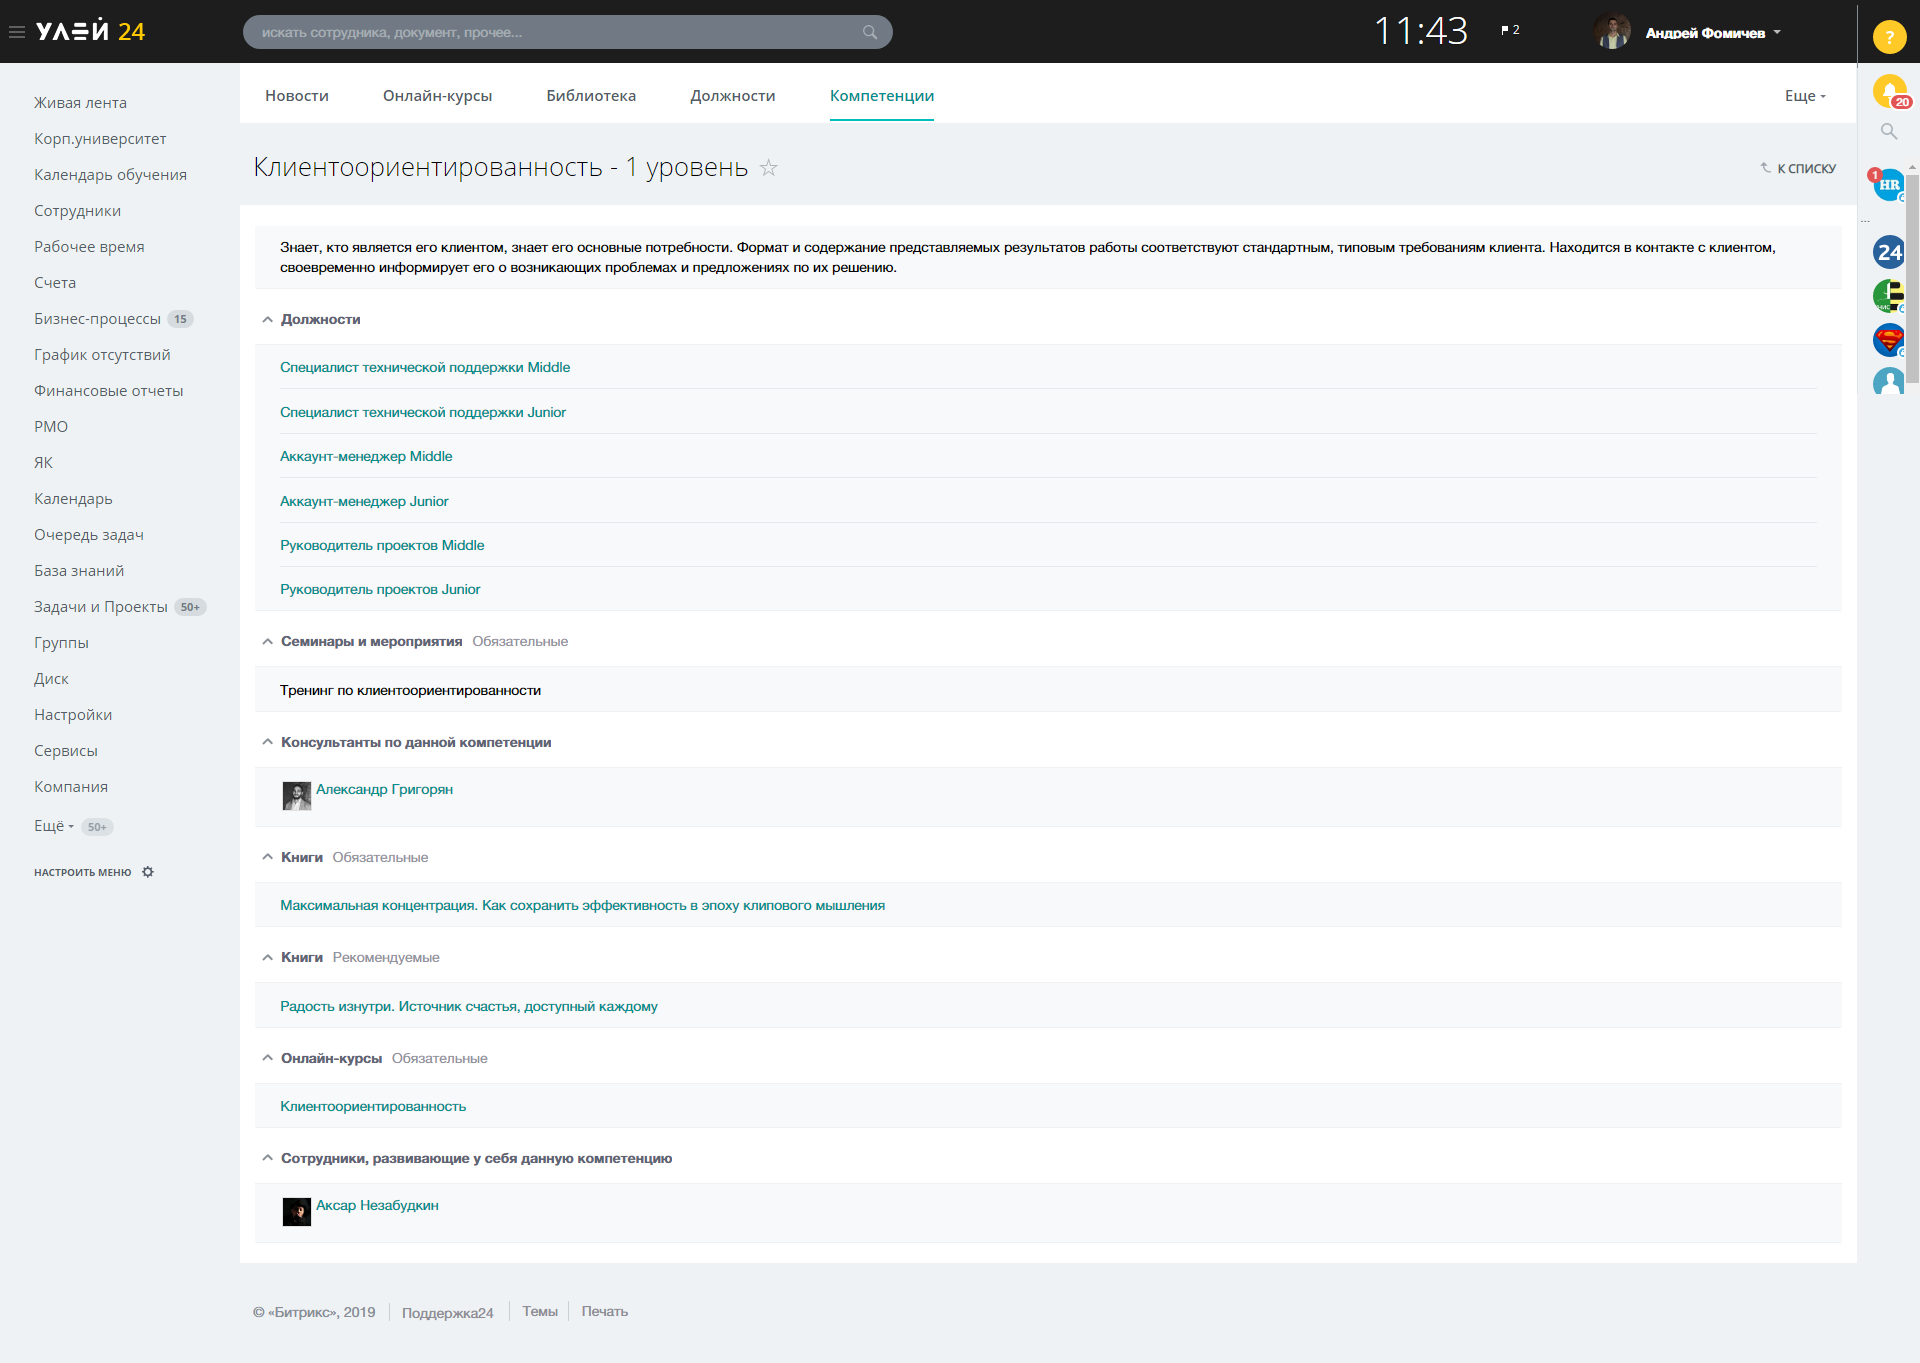Collapse Книги Обязательные section

[267, 857]
